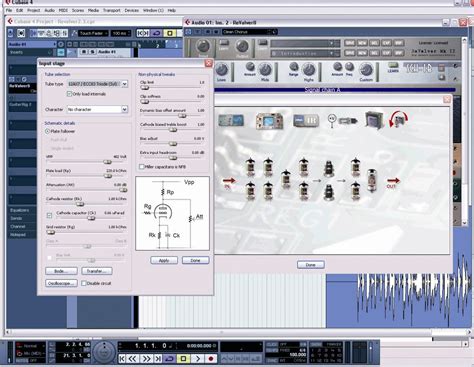This screenshot has width=474, height=367.
Task: Click the red circular arrows reset icon
Action: coord(399,119)
